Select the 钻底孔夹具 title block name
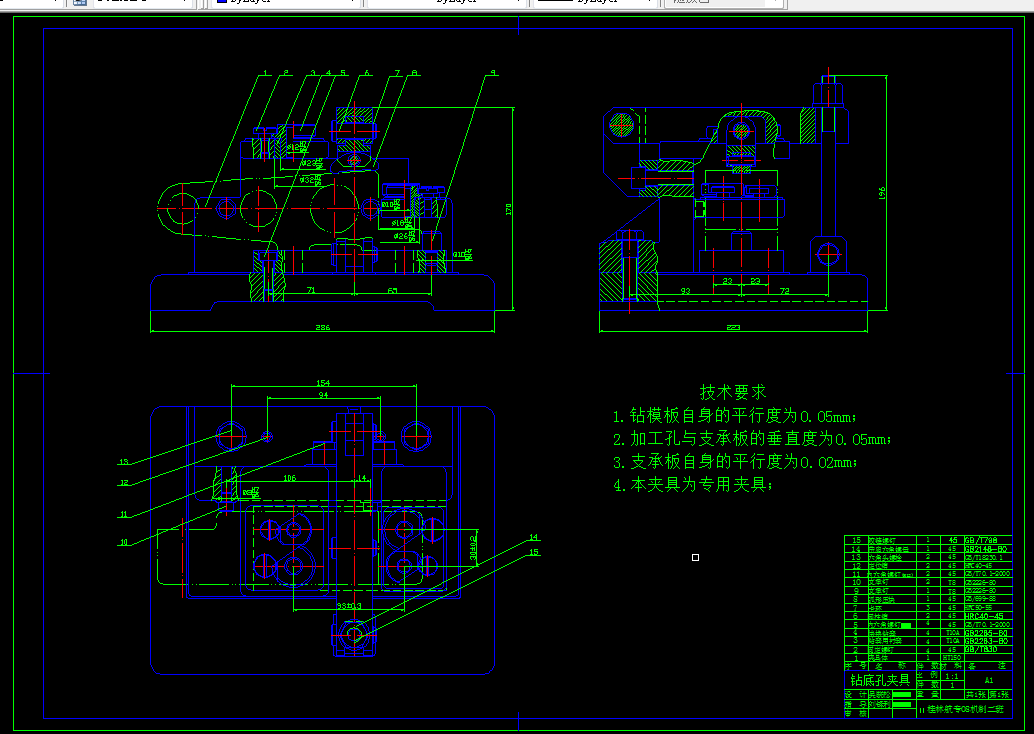This screenshot has width=1034, height=734. tap(880, 680)
